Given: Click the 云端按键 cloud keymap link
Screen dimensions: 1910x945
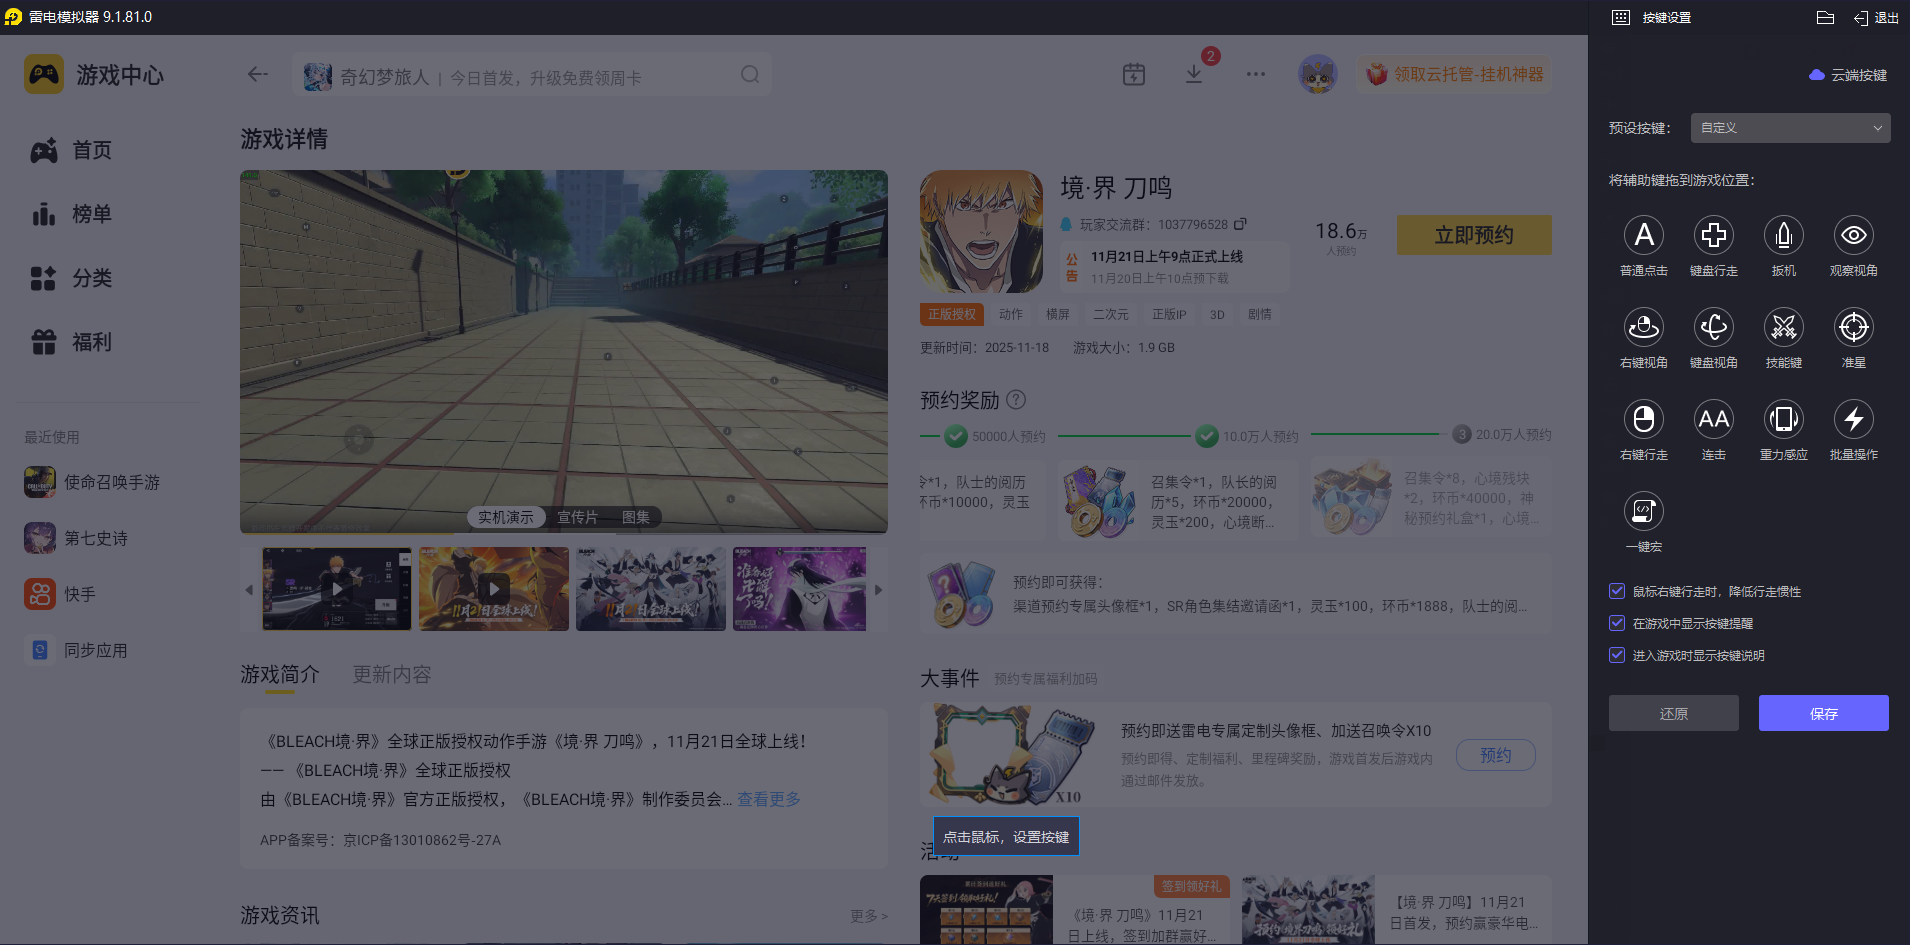Looking at the screenshot, I should (x=1848, y=75).
